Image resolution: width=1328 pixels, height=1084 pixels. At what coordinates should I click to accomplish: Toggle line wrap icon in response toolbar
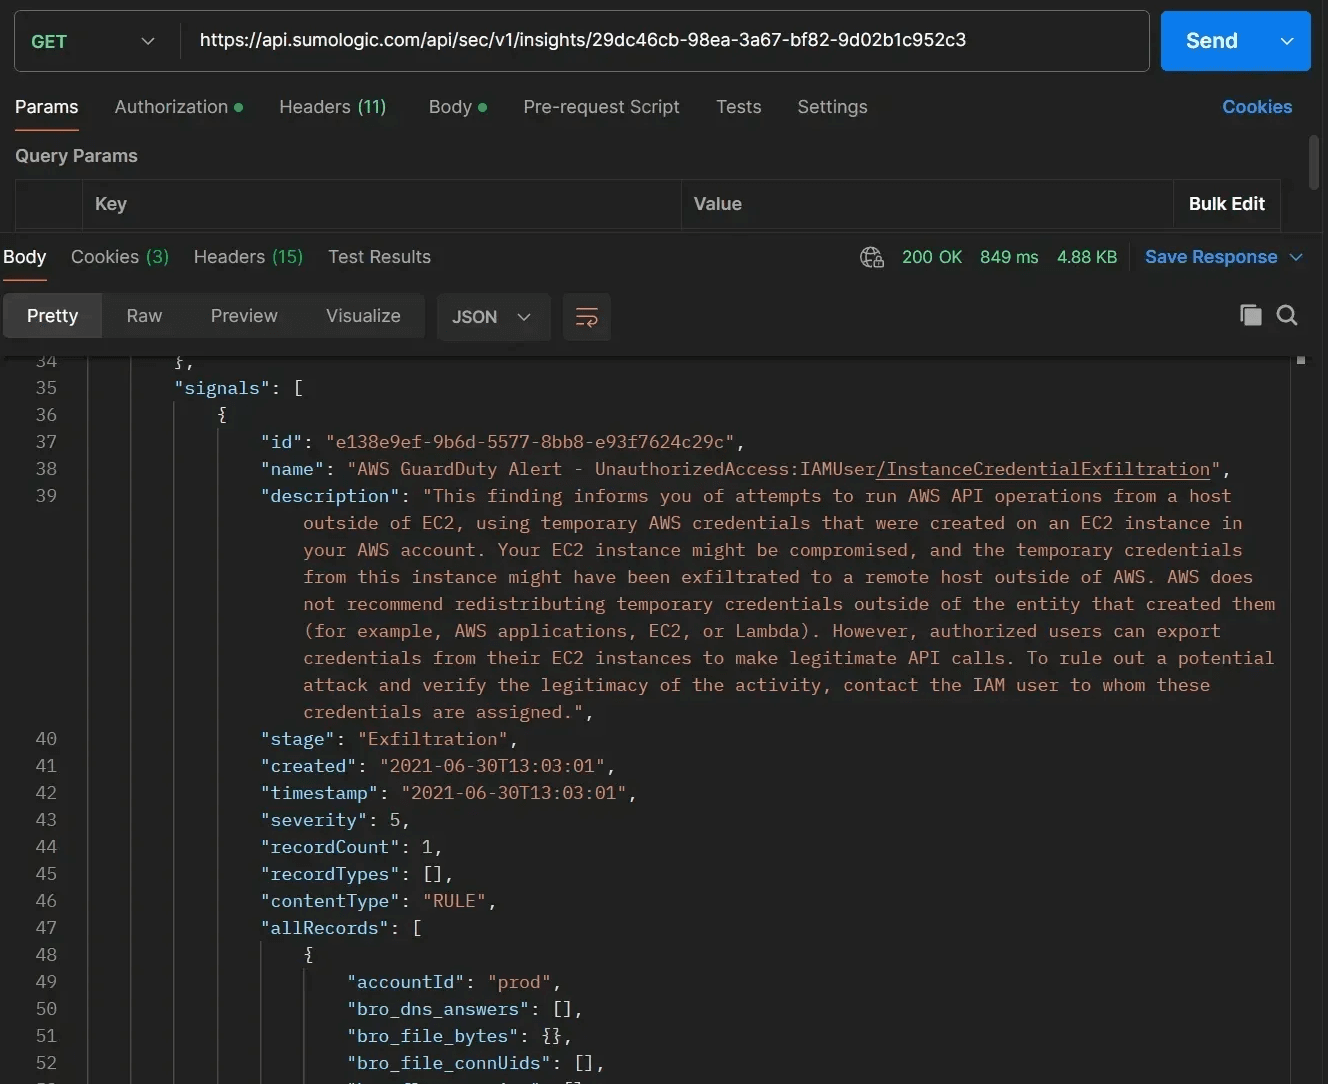tap(587, 317)
